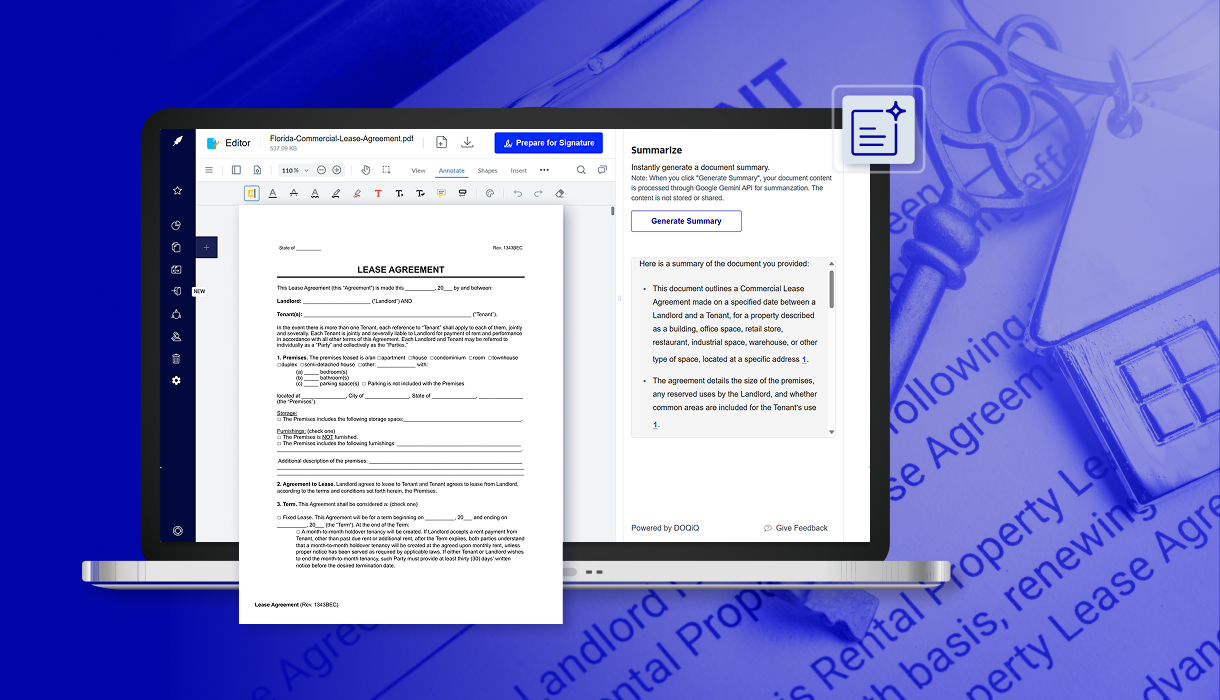
Task: Toggle the Hand pan tool
Action: pyautogui.click(x=365, y=170)
